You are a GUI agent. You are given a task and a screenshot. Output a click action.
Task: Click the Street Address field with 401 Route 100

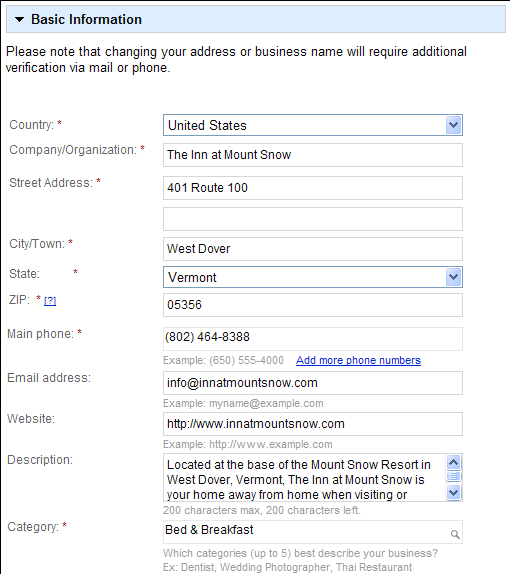tap(313, 188)
